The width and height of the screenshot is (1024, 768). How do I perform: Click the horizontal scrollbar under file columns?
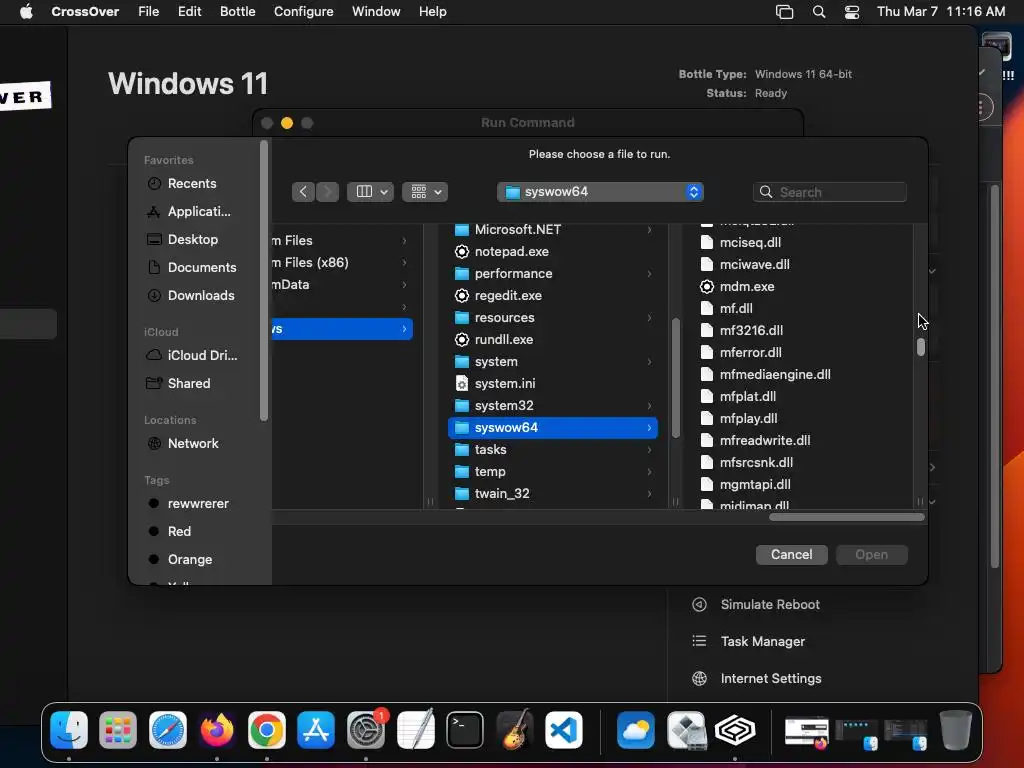click(846, 517)
